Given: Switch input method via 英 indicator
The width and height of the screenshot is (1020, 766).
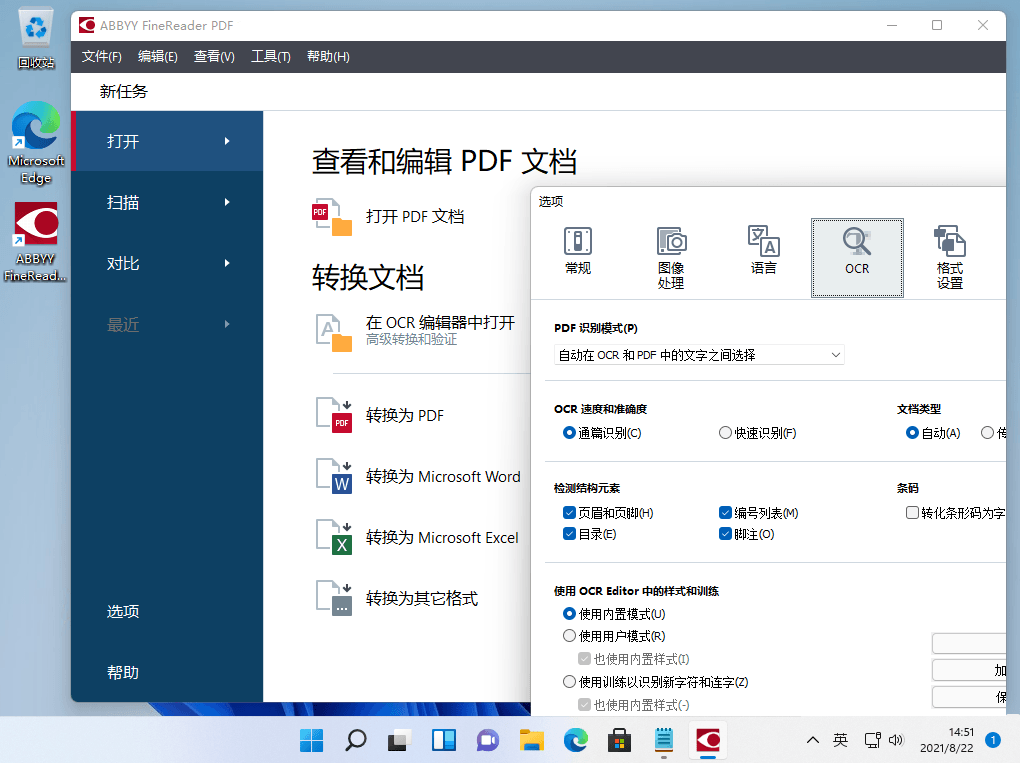Looking at the screenshot, I should [x=840, y=740].
